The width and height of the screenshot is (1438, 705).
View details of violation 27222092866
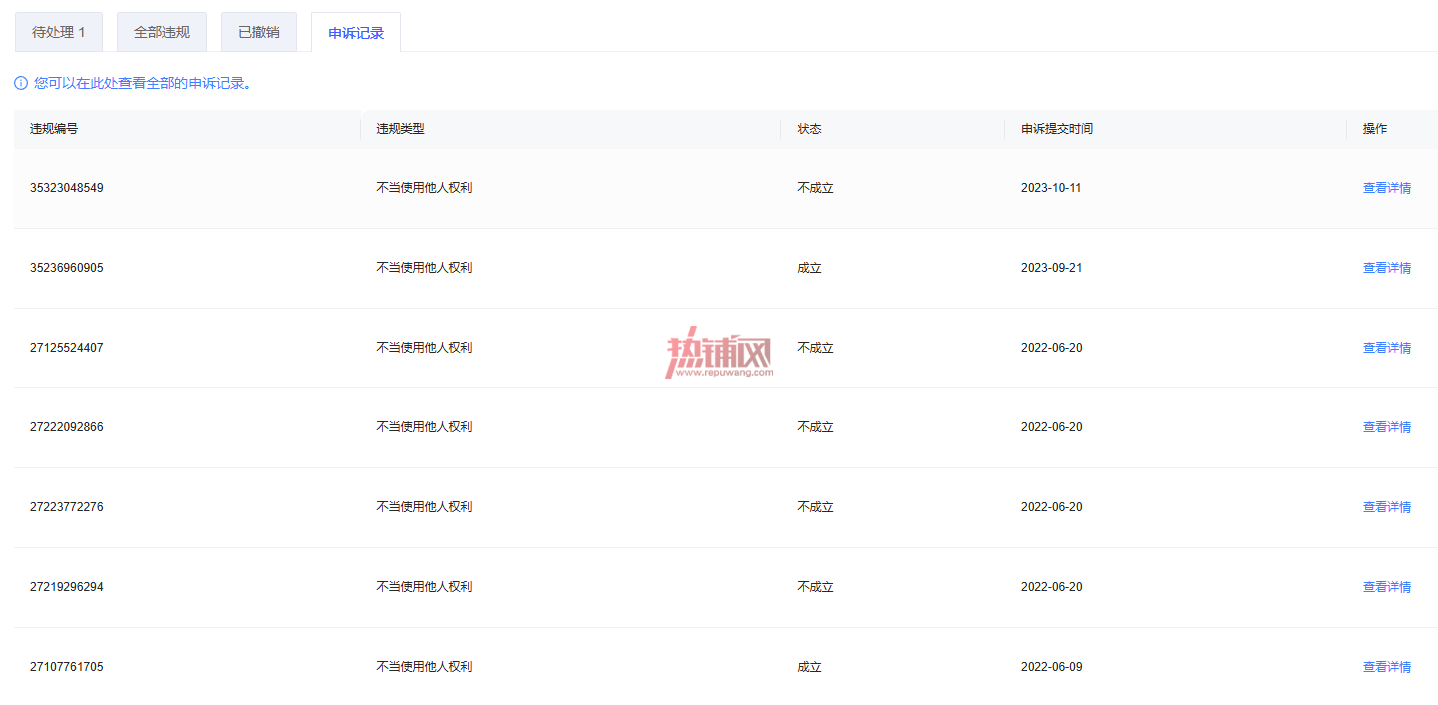tap(1387, 427)
